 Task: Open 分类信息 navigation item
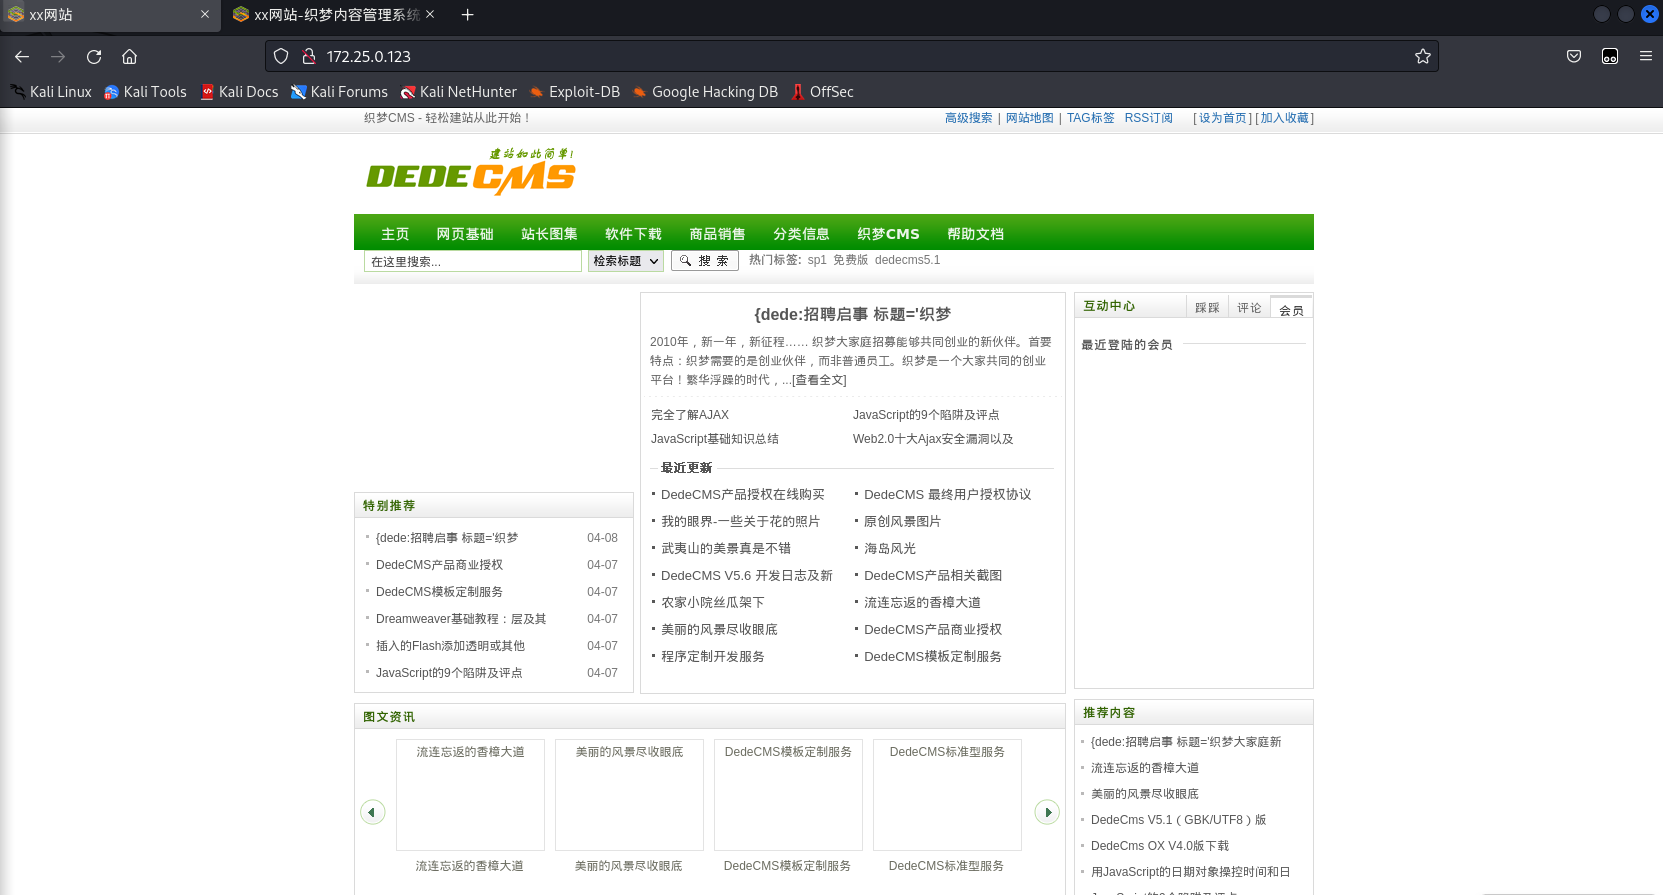(801, 234)
